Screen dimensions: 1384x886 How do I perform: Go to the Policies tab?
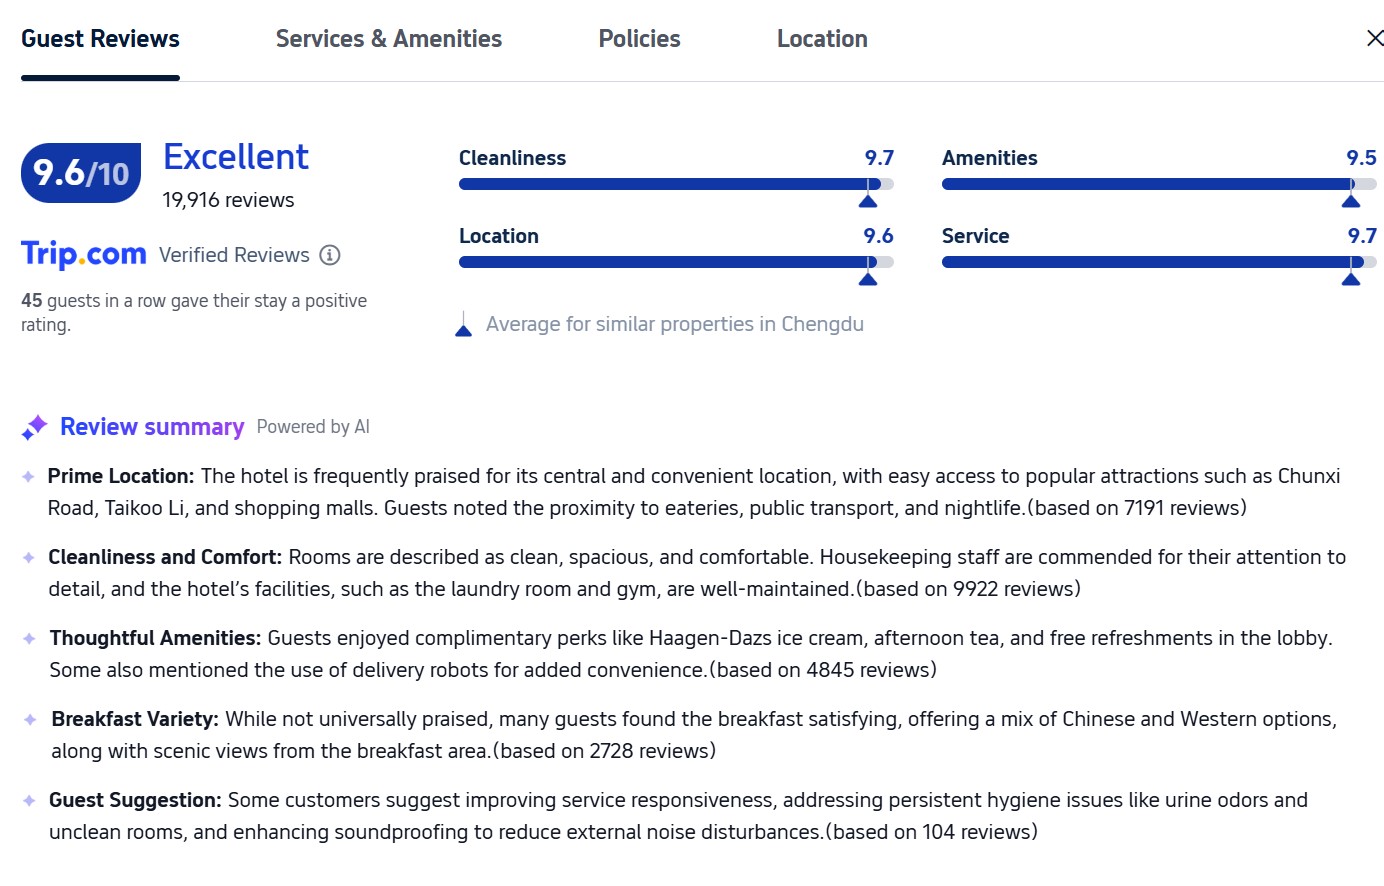pyautogui.click(x=639, y=39)
